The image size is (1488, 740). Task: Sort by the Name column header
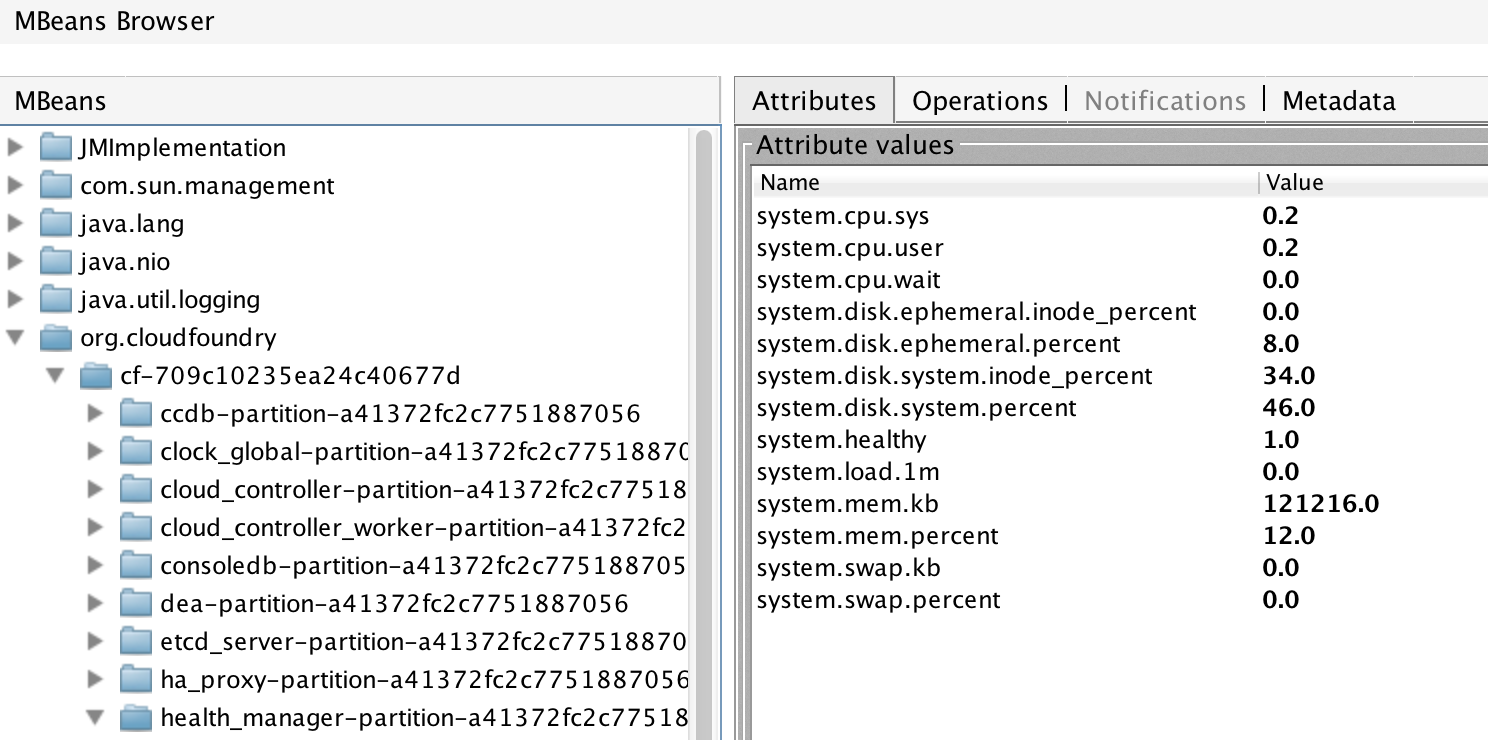[x=1005, y=183]
